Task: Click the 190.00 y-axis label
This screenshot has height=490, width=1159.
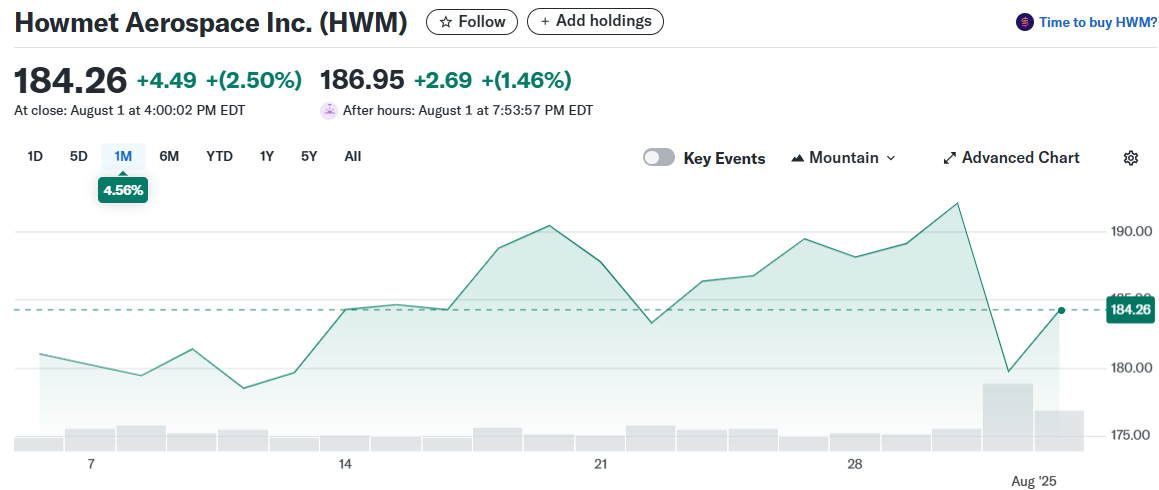Action: coord(1130,231)
